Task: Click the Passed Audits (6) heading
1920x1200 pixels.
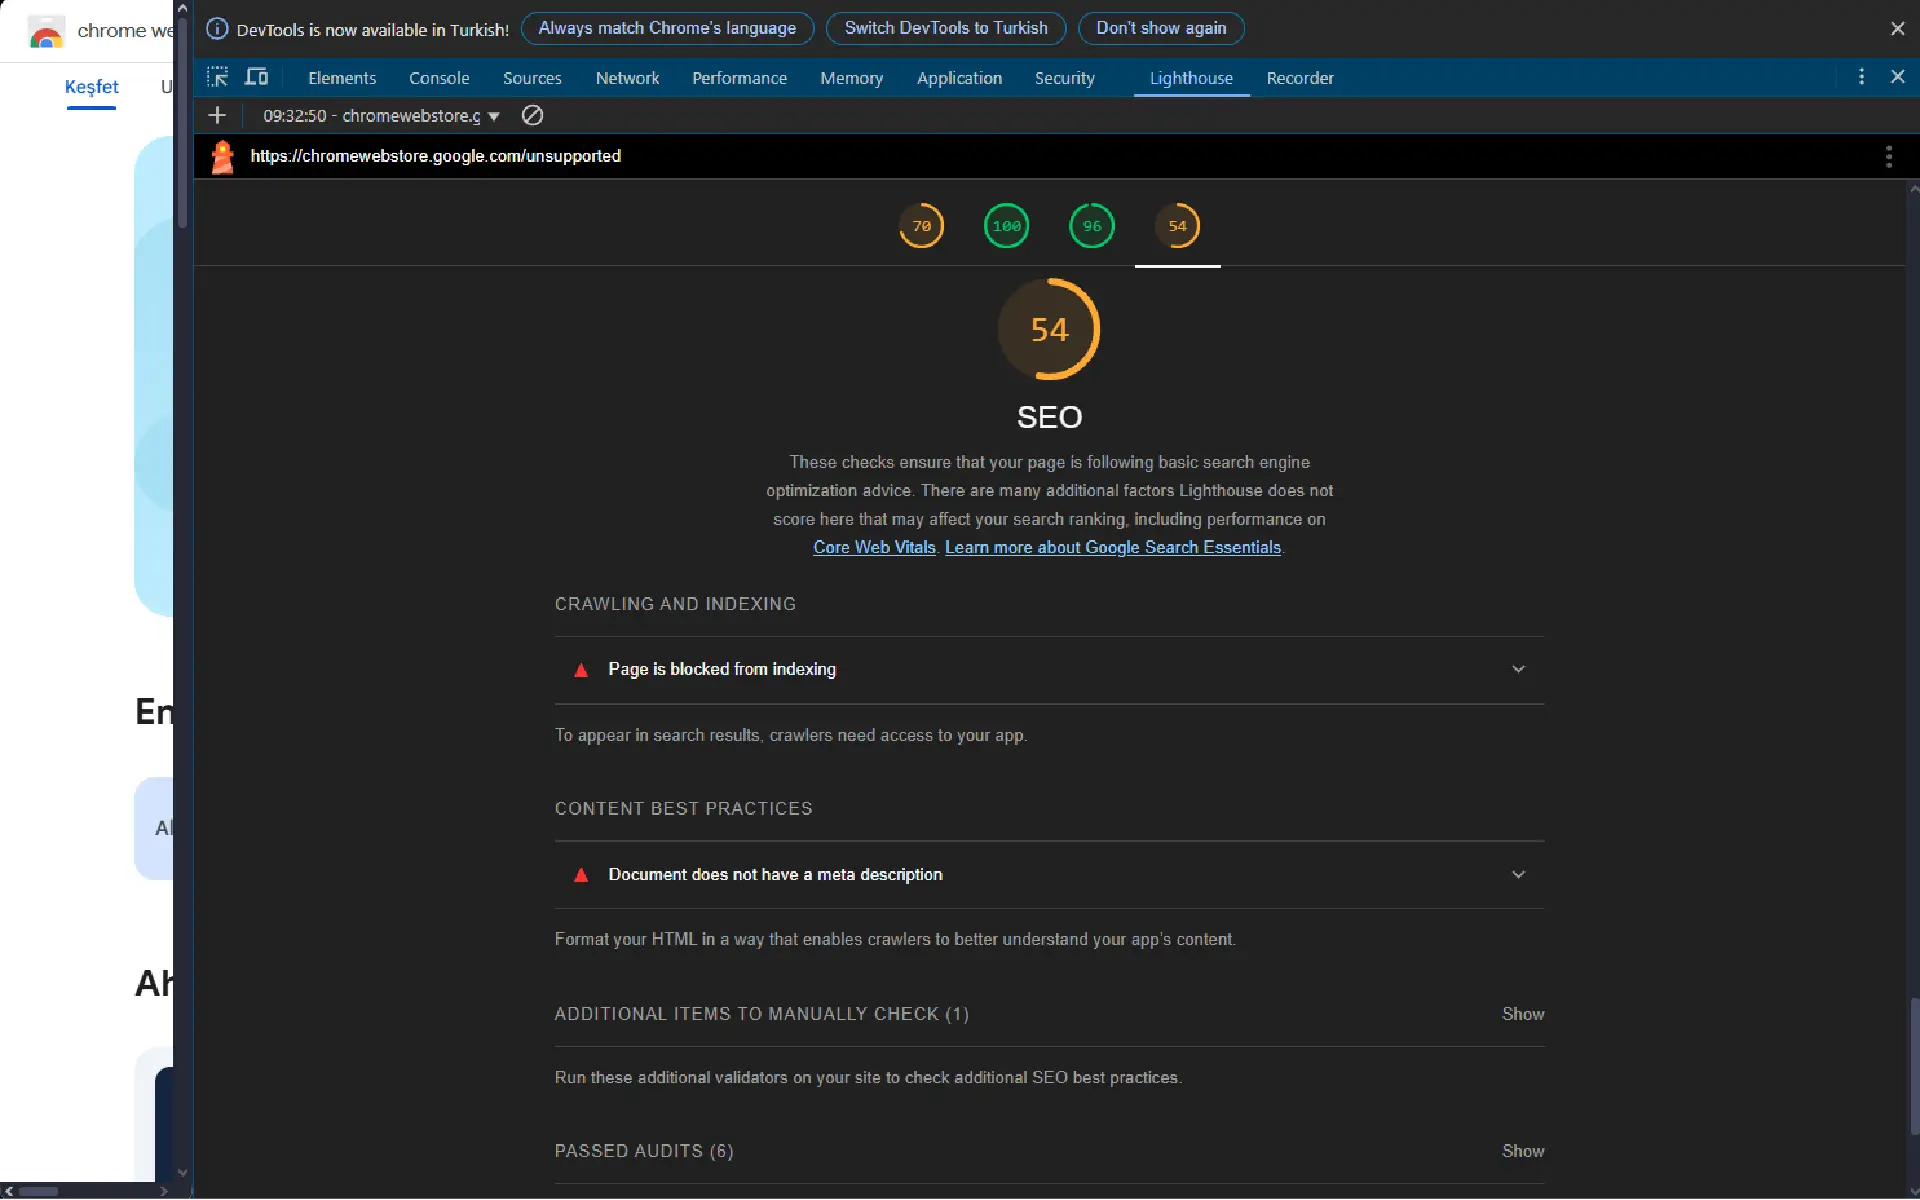Action: 643,1151
